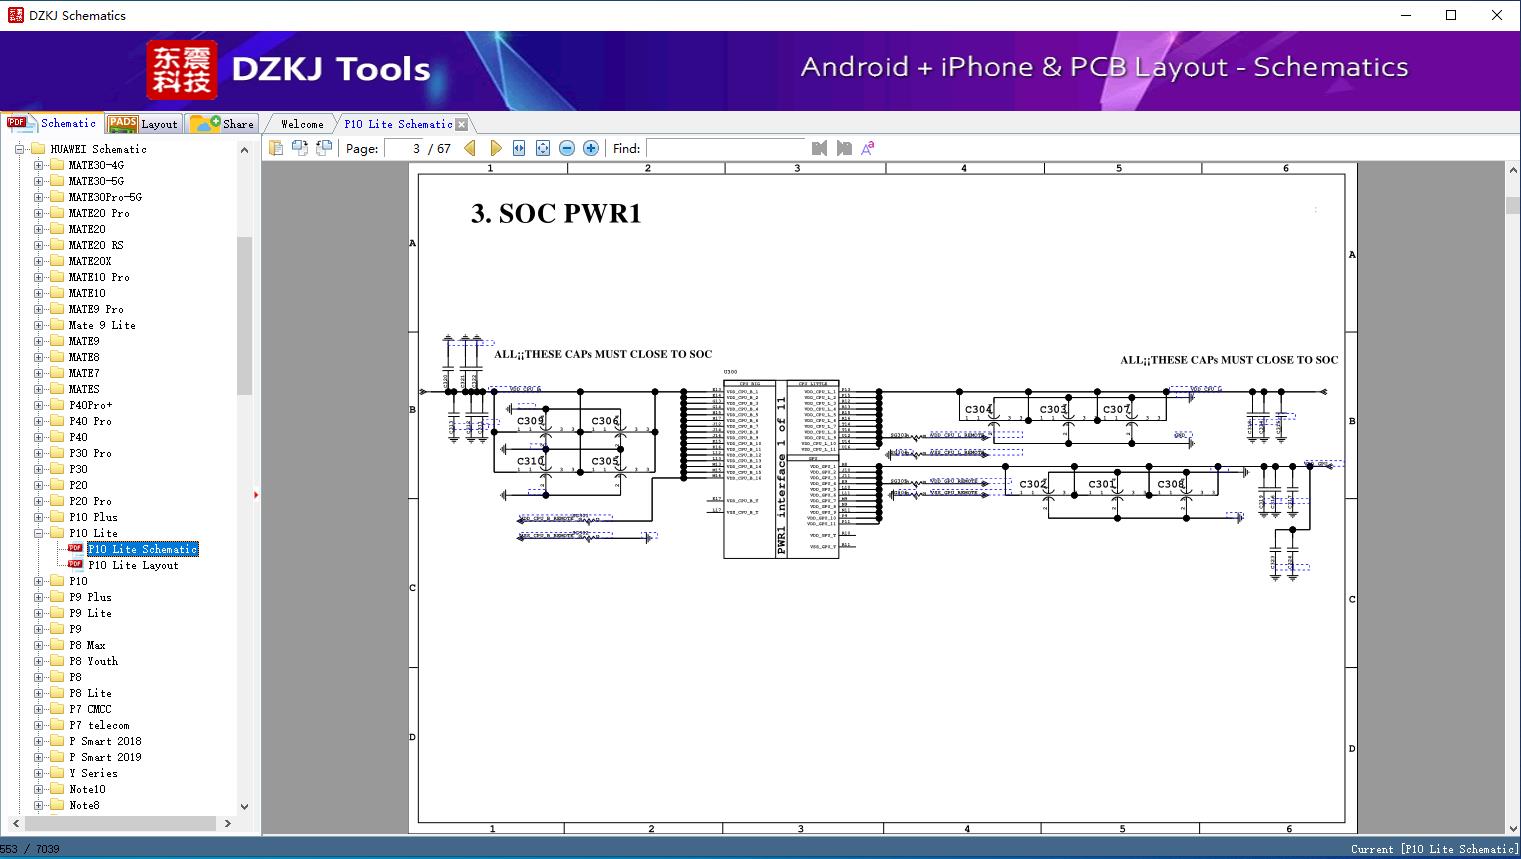
Task: Click the MATE20 RS folder icon
Action: pyautogui.click(x=57, y=245)
